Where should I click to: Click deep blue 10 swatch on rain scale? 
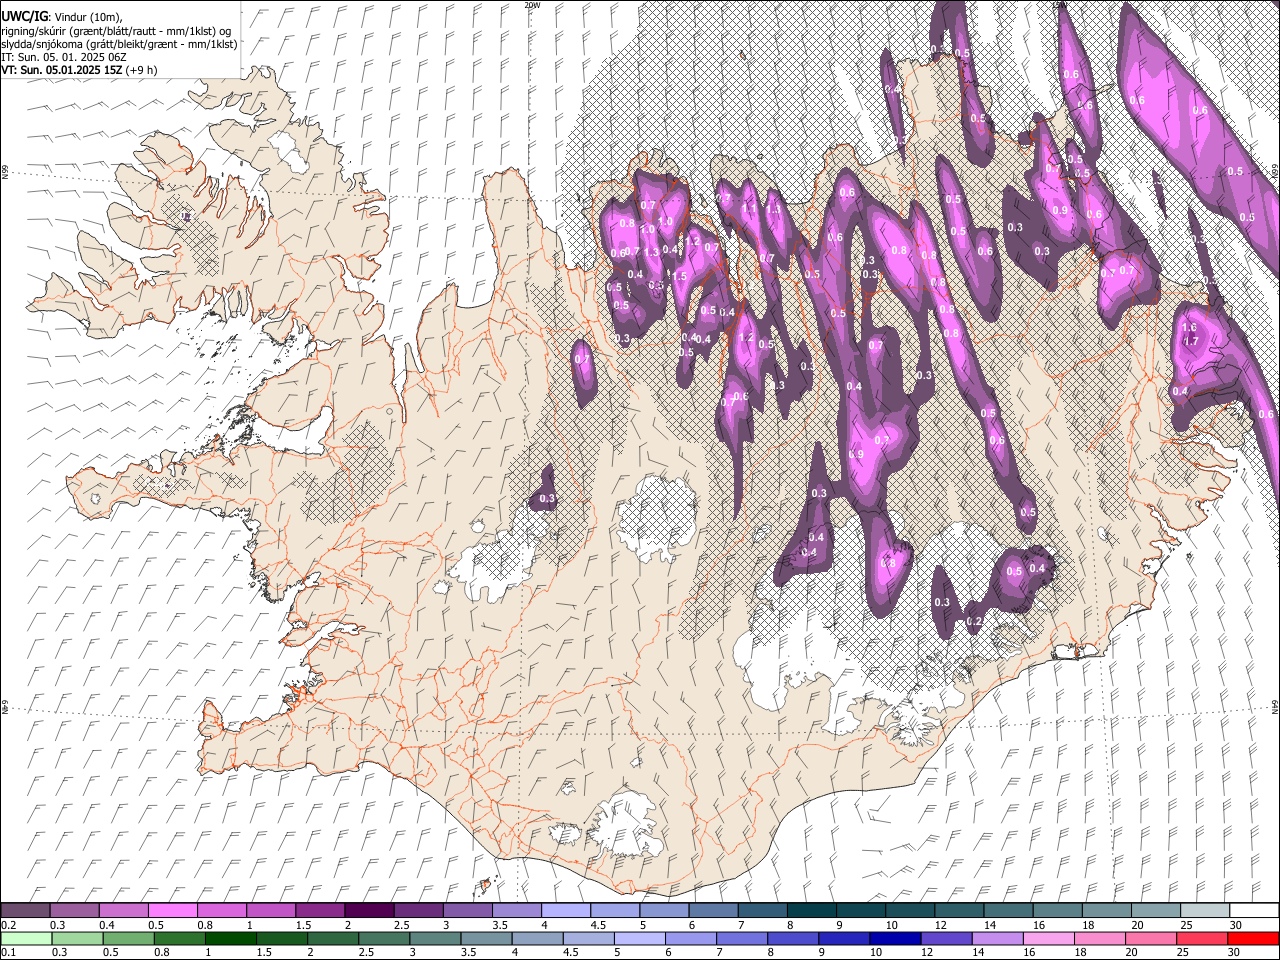[x=896, y=938]
